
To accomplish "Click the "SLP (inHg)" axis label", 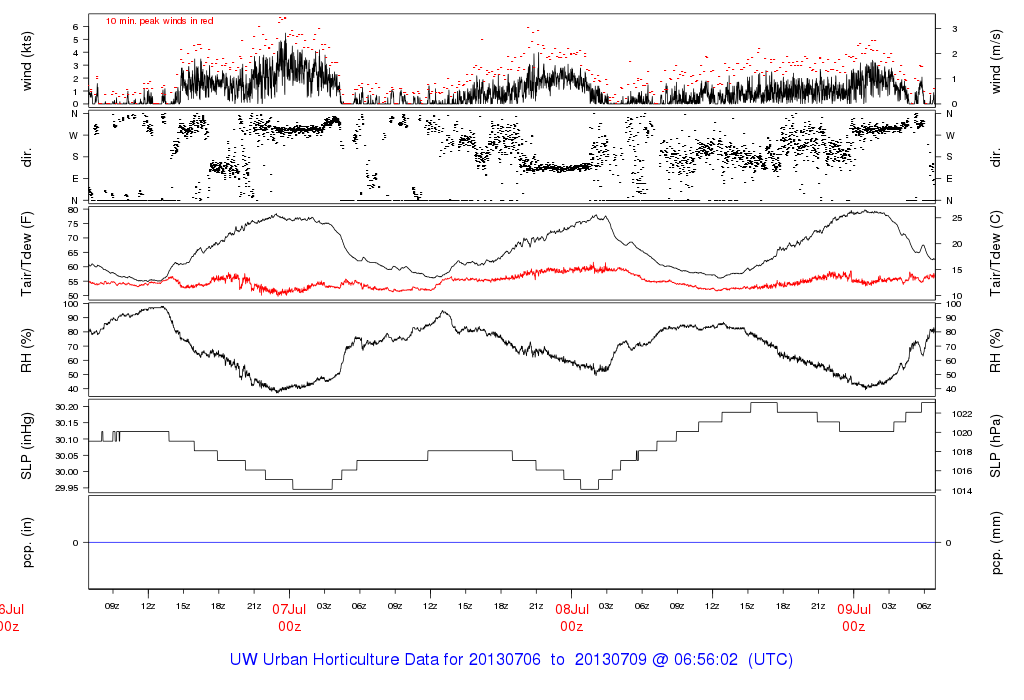I will [x=27, y=446].
